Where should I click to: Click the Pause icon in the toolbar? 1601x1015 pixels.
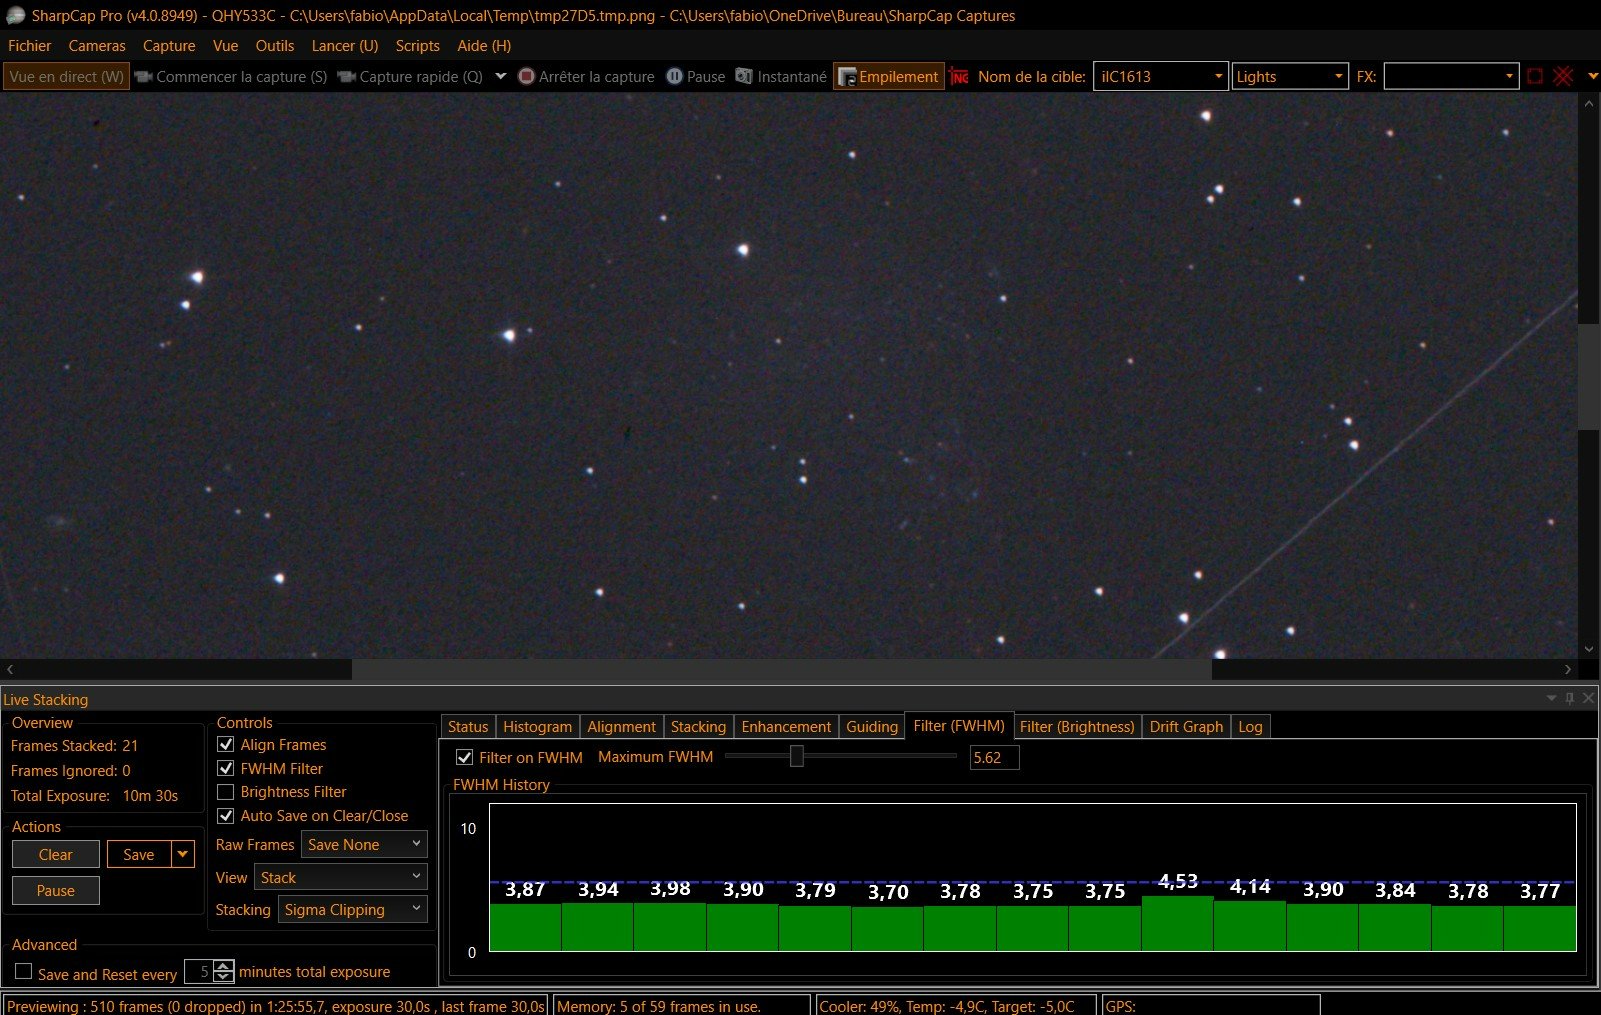pyautogui.click(x=674, y=76)
